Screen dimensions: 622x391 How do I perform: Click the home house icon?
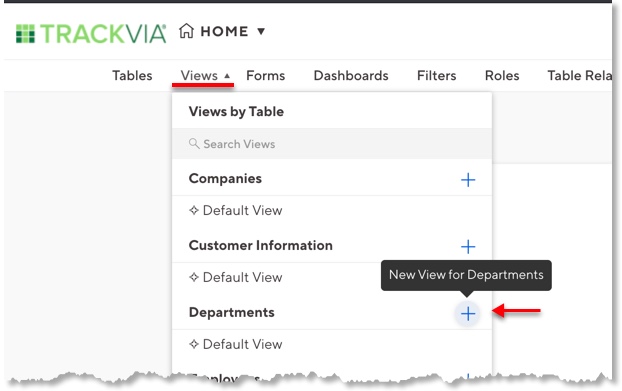coord(186,31)
